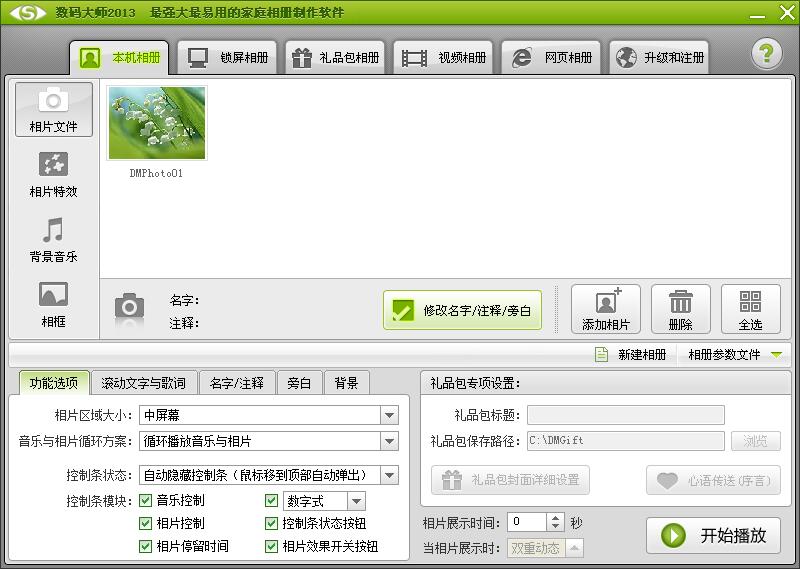Uncheck the 相片停留时间 checkbox
Screen dimensions: 800x569
[147, 546]
